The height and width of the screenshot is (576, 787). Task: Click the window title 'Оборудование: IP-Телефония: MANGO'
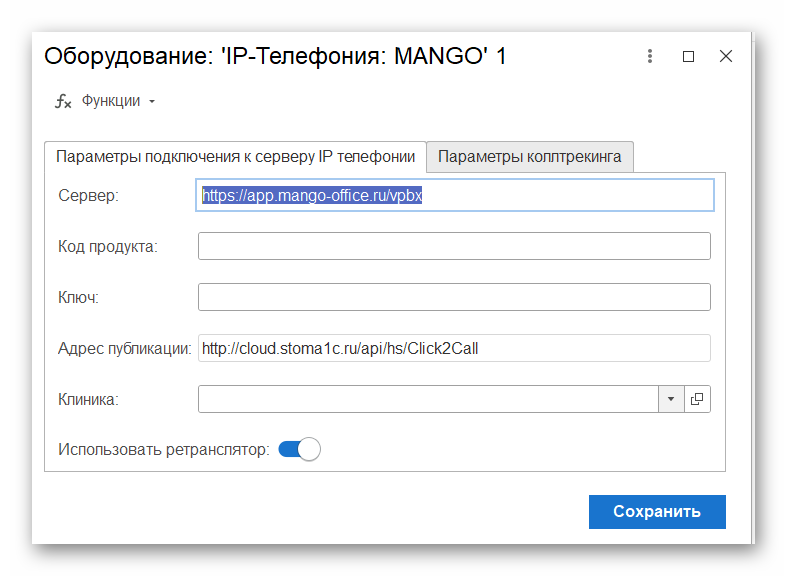[275, 56]
